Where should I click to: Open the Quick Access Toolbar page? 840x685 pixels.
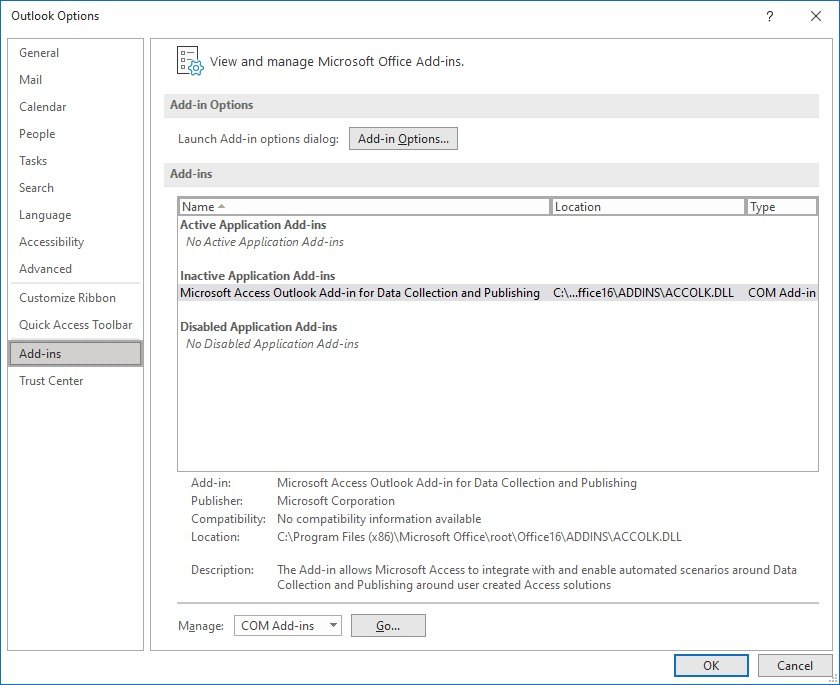pyautogui.click(x=76, y=325)
